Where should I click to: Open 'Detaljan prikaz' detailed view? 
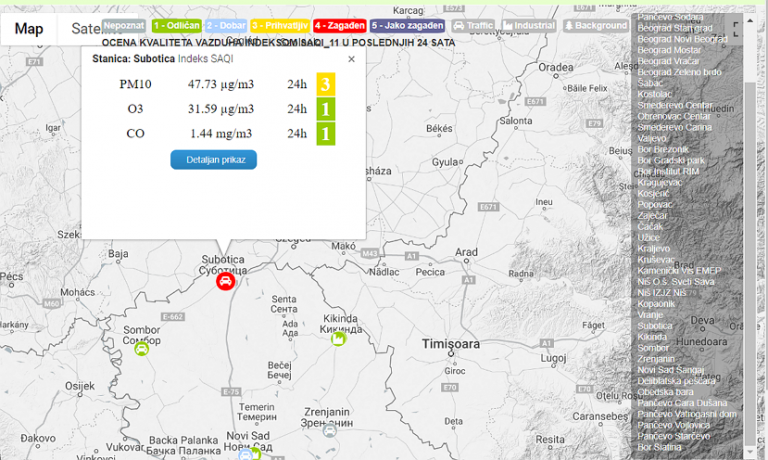[x=214, y=160]
